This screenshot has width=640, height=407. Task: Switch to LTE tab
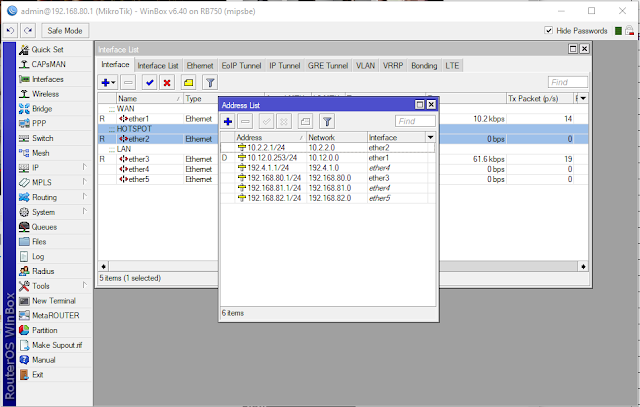452,66
